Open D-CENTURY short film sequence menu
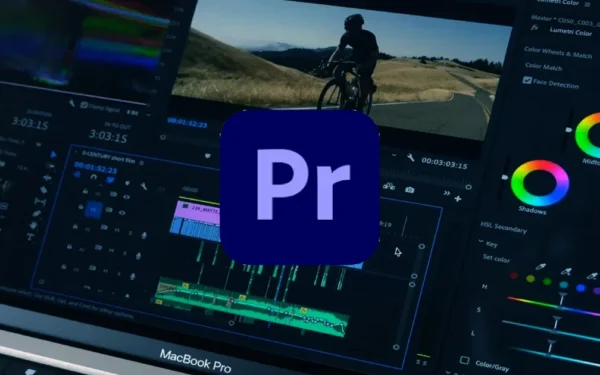Viewport: 600px width, 375px height. [x=142, y=163]
